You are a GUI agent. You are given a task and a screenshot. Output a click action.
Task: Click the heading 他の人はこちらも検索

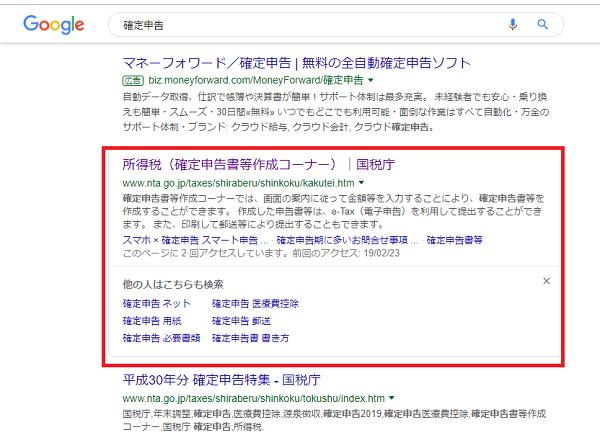pos(173,285)
